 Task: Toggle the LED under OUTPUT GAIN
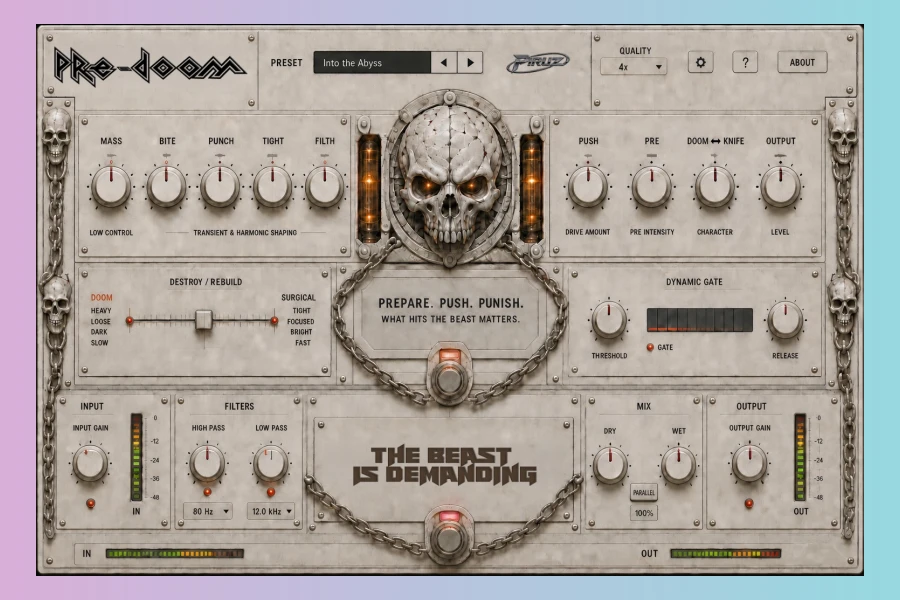point(749,504)
